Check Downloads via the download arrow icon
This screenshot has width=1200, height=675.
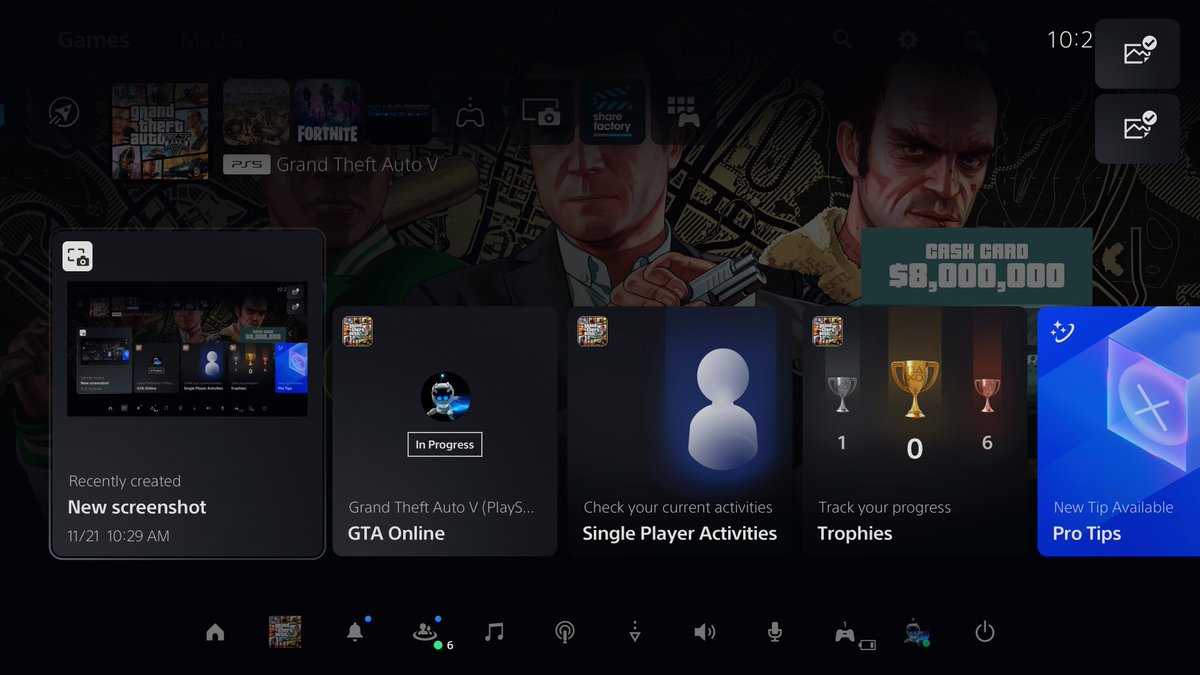pyautogui.click(x=634, y=631)
